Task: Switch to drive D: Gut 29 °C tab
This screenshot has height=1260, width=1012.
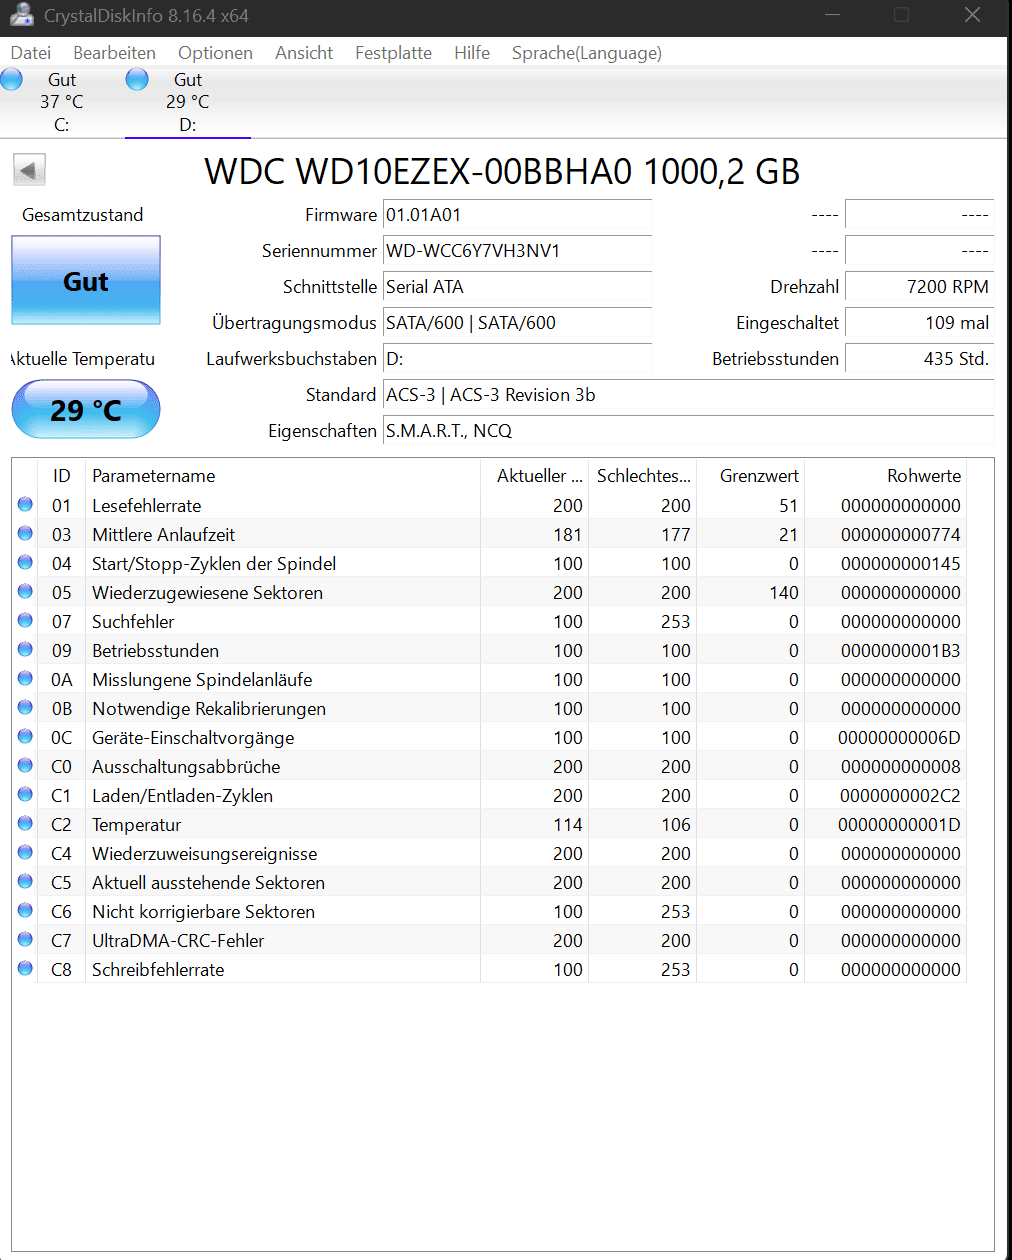Action: point(188,102)
